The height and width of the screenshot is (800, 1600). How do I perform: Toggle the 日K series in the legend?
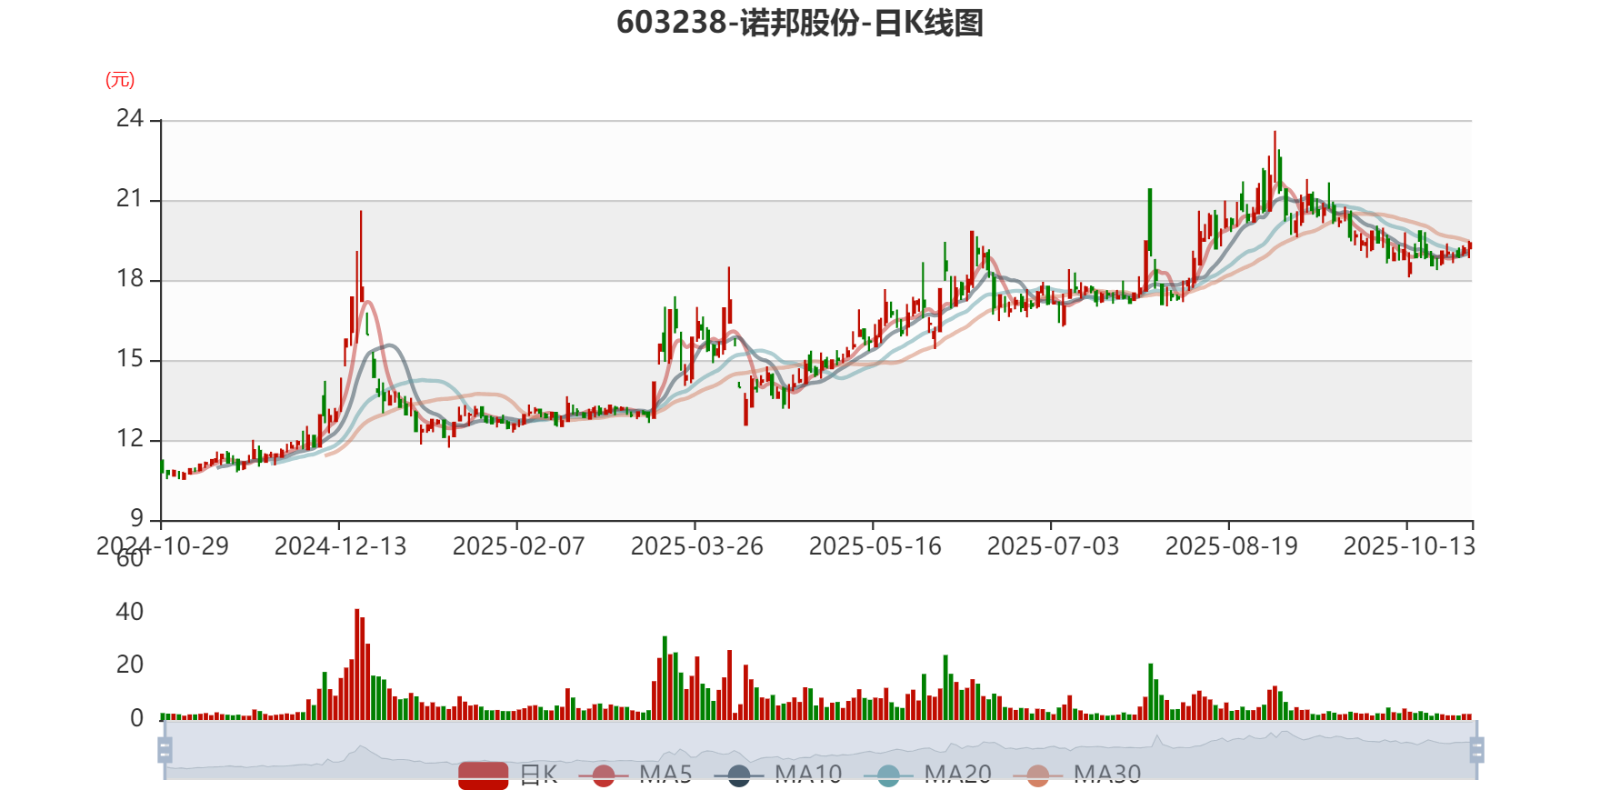point(509,775)
